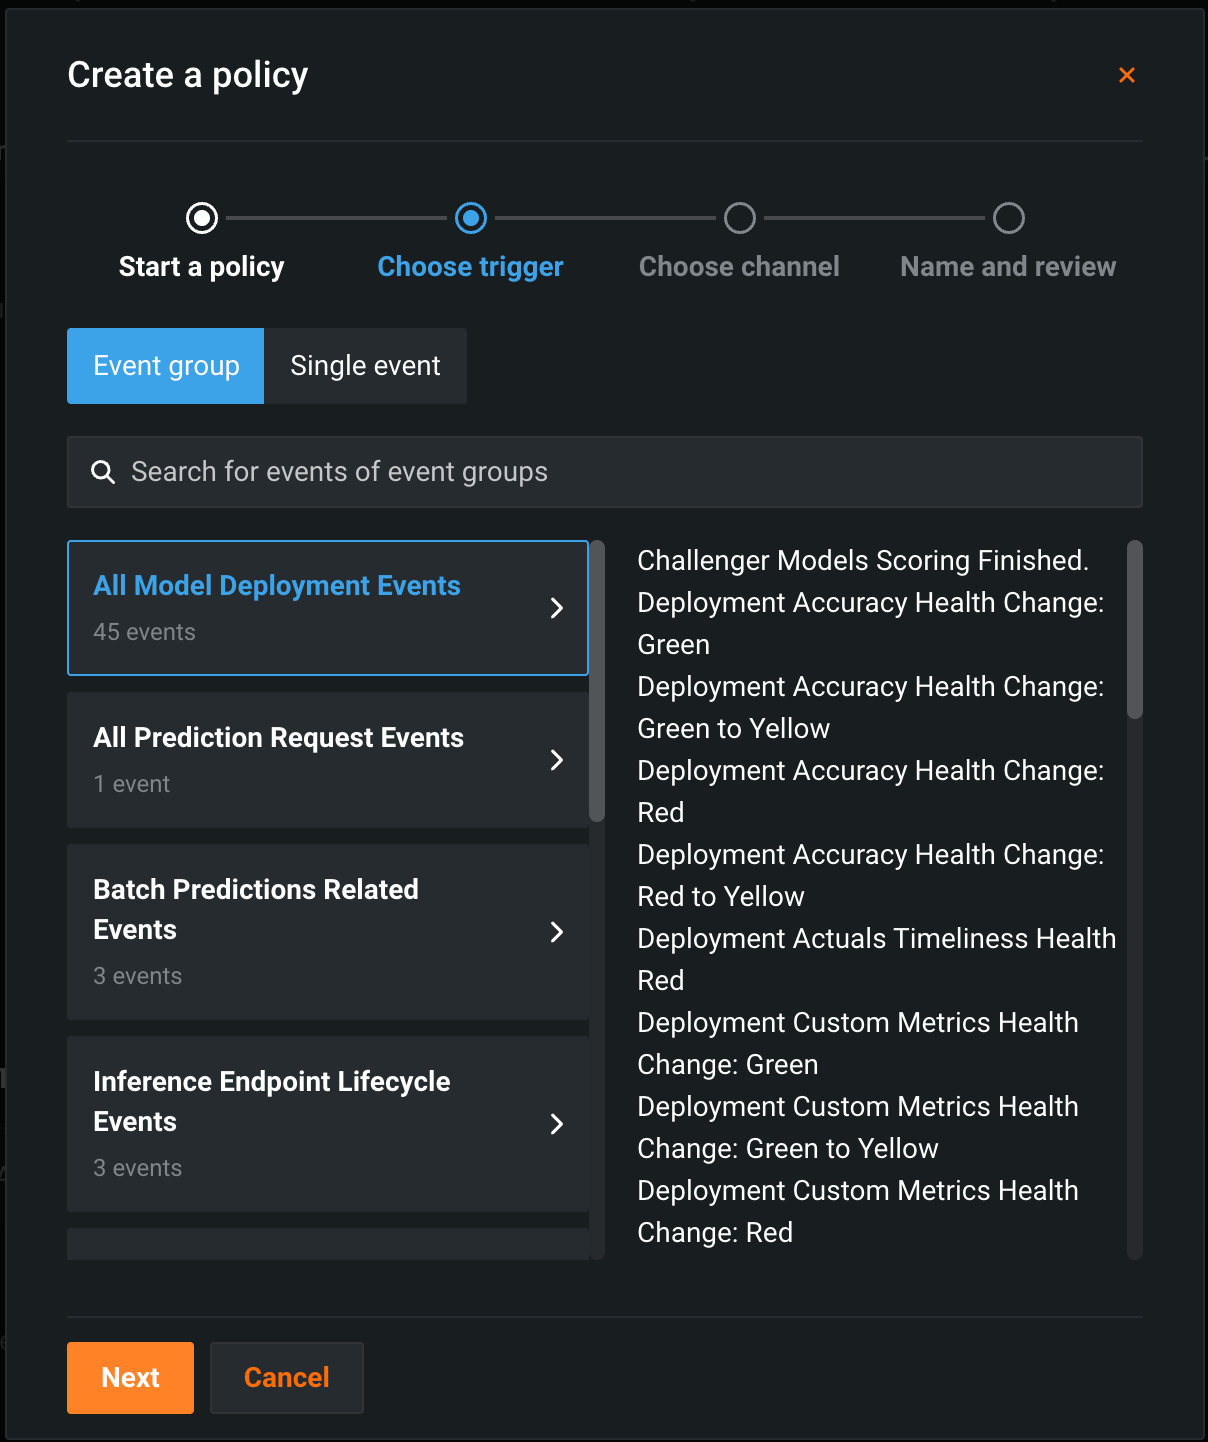Image resolution: width=1208 pixels, height=1442 pixels.
Task: Select the Start a policy step circle
Action: [202, 218]
